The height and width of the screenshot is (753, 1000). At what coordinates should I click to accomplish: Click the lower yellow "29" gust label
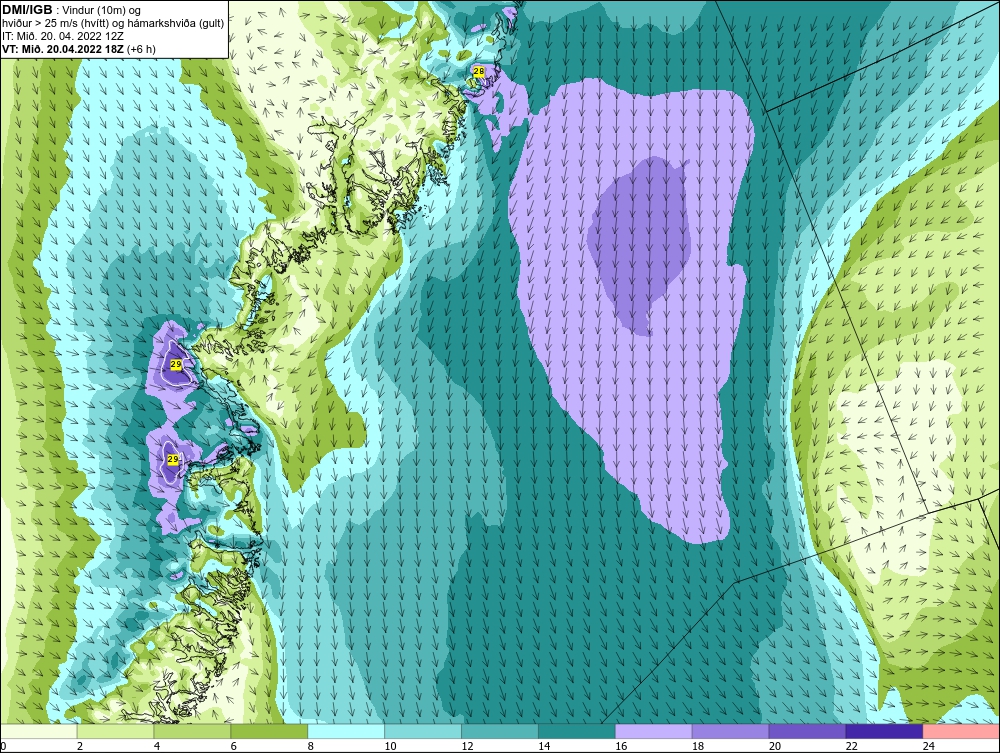tap(173, 459)
